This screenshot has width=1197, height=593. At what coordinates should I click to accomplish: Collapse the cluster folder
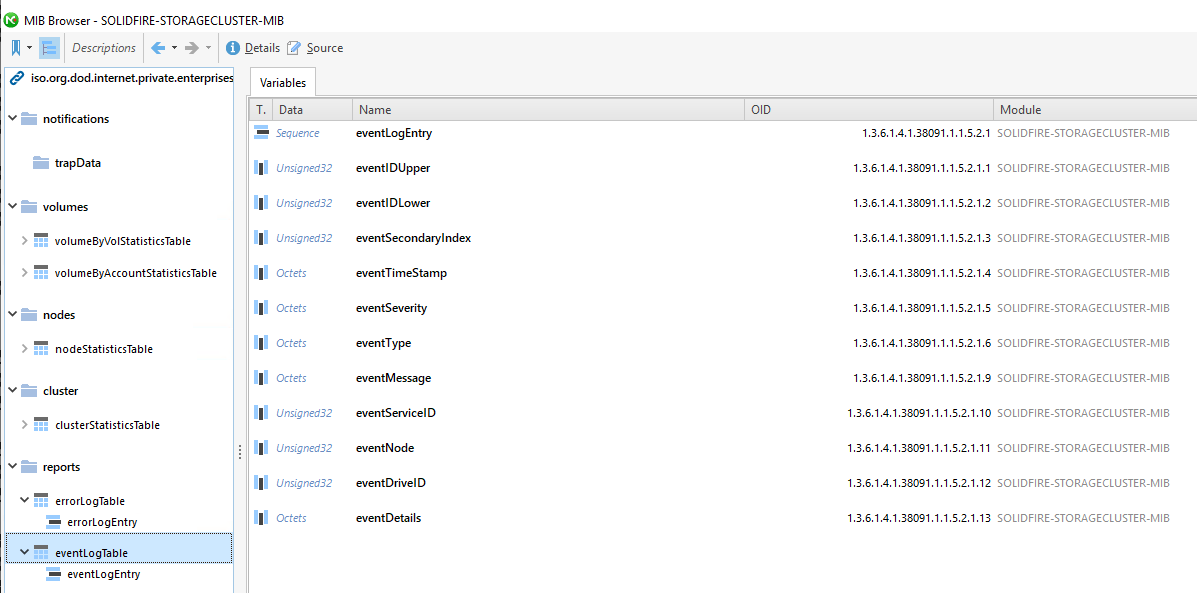(13, 391)
